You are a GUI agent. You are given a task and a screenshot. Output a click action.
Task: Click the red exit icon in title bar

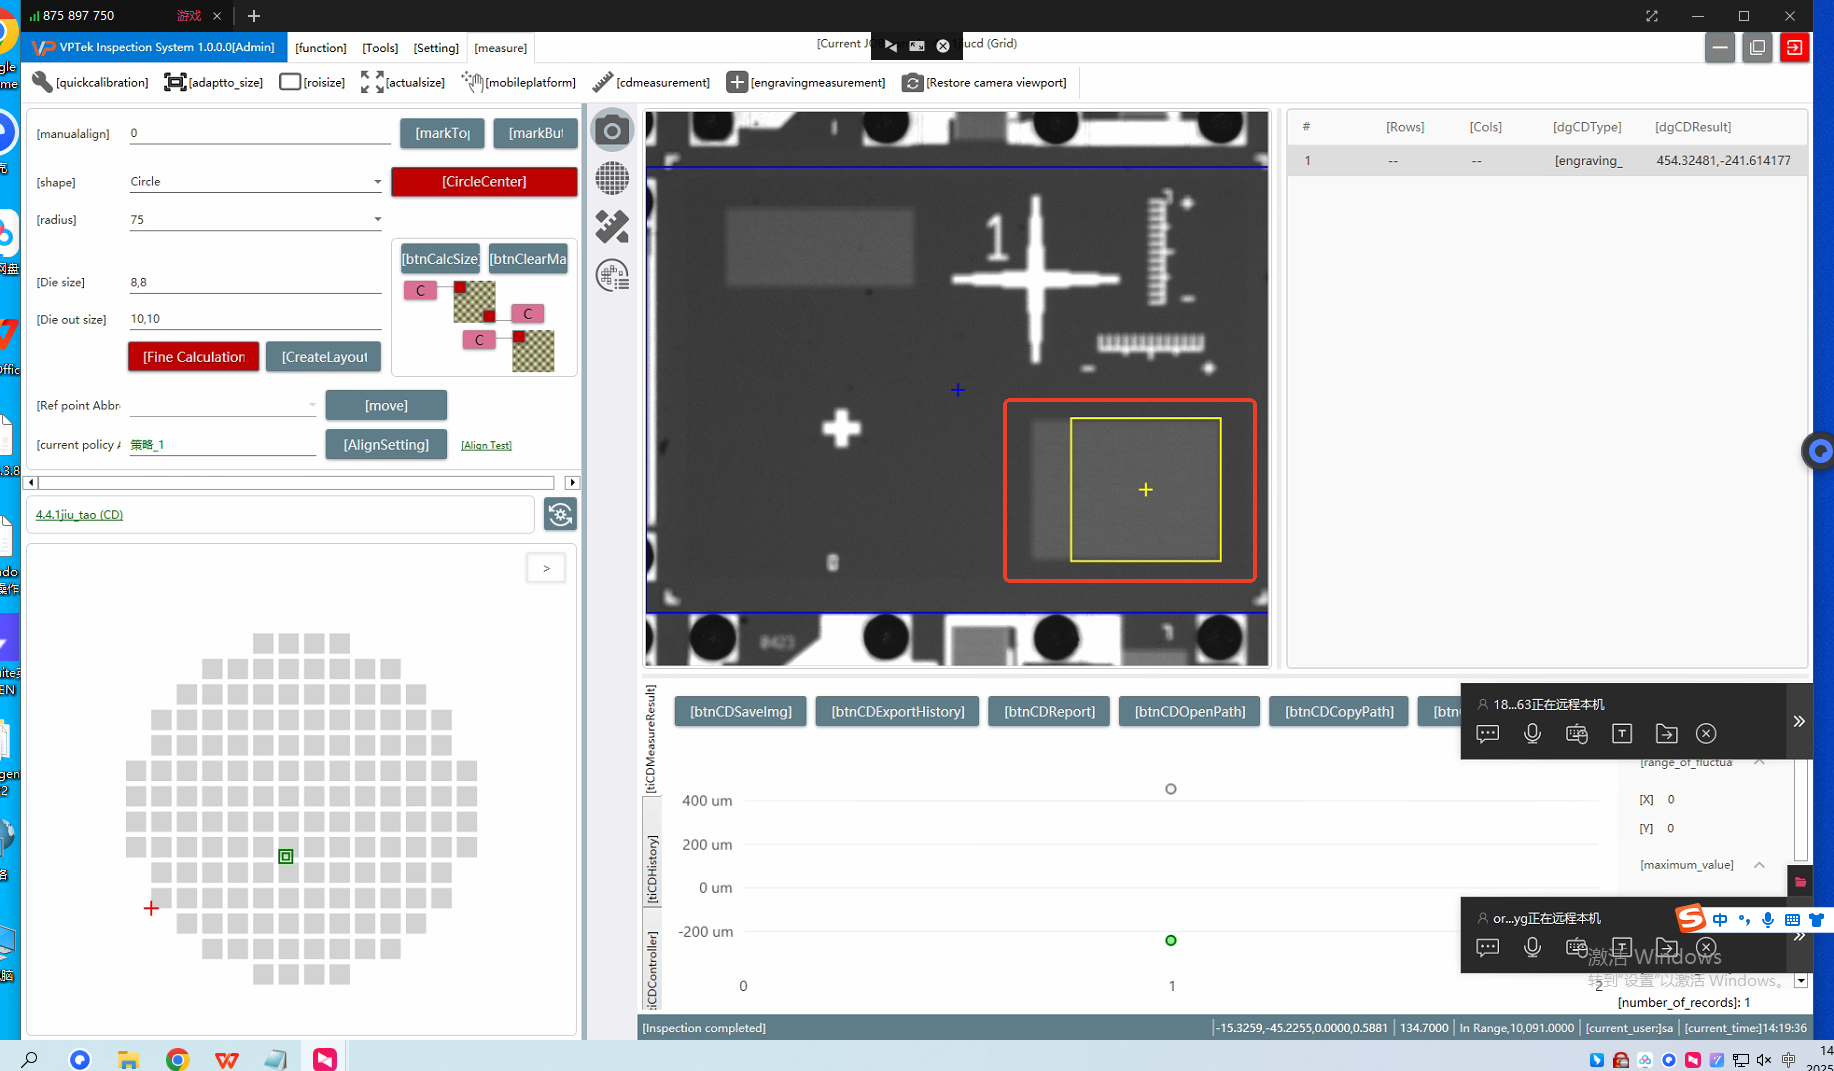point(1794,47)
